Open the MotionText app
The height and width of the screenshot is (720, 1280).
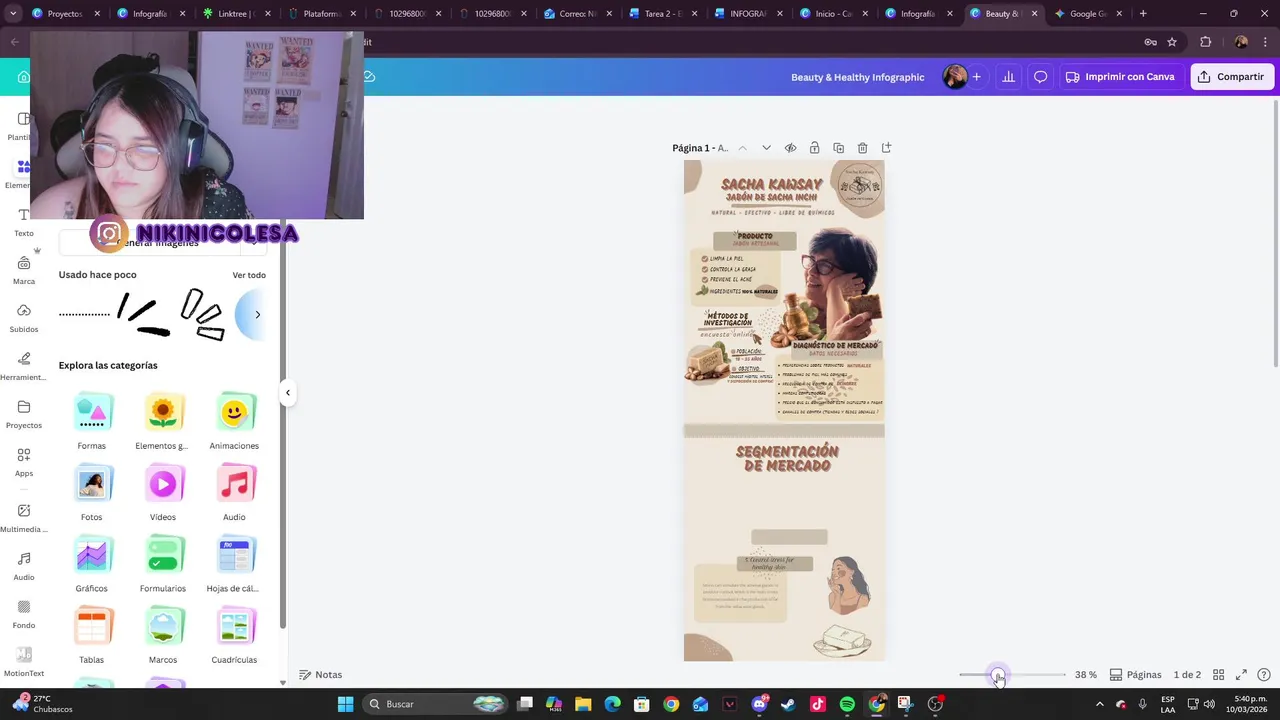24,662
